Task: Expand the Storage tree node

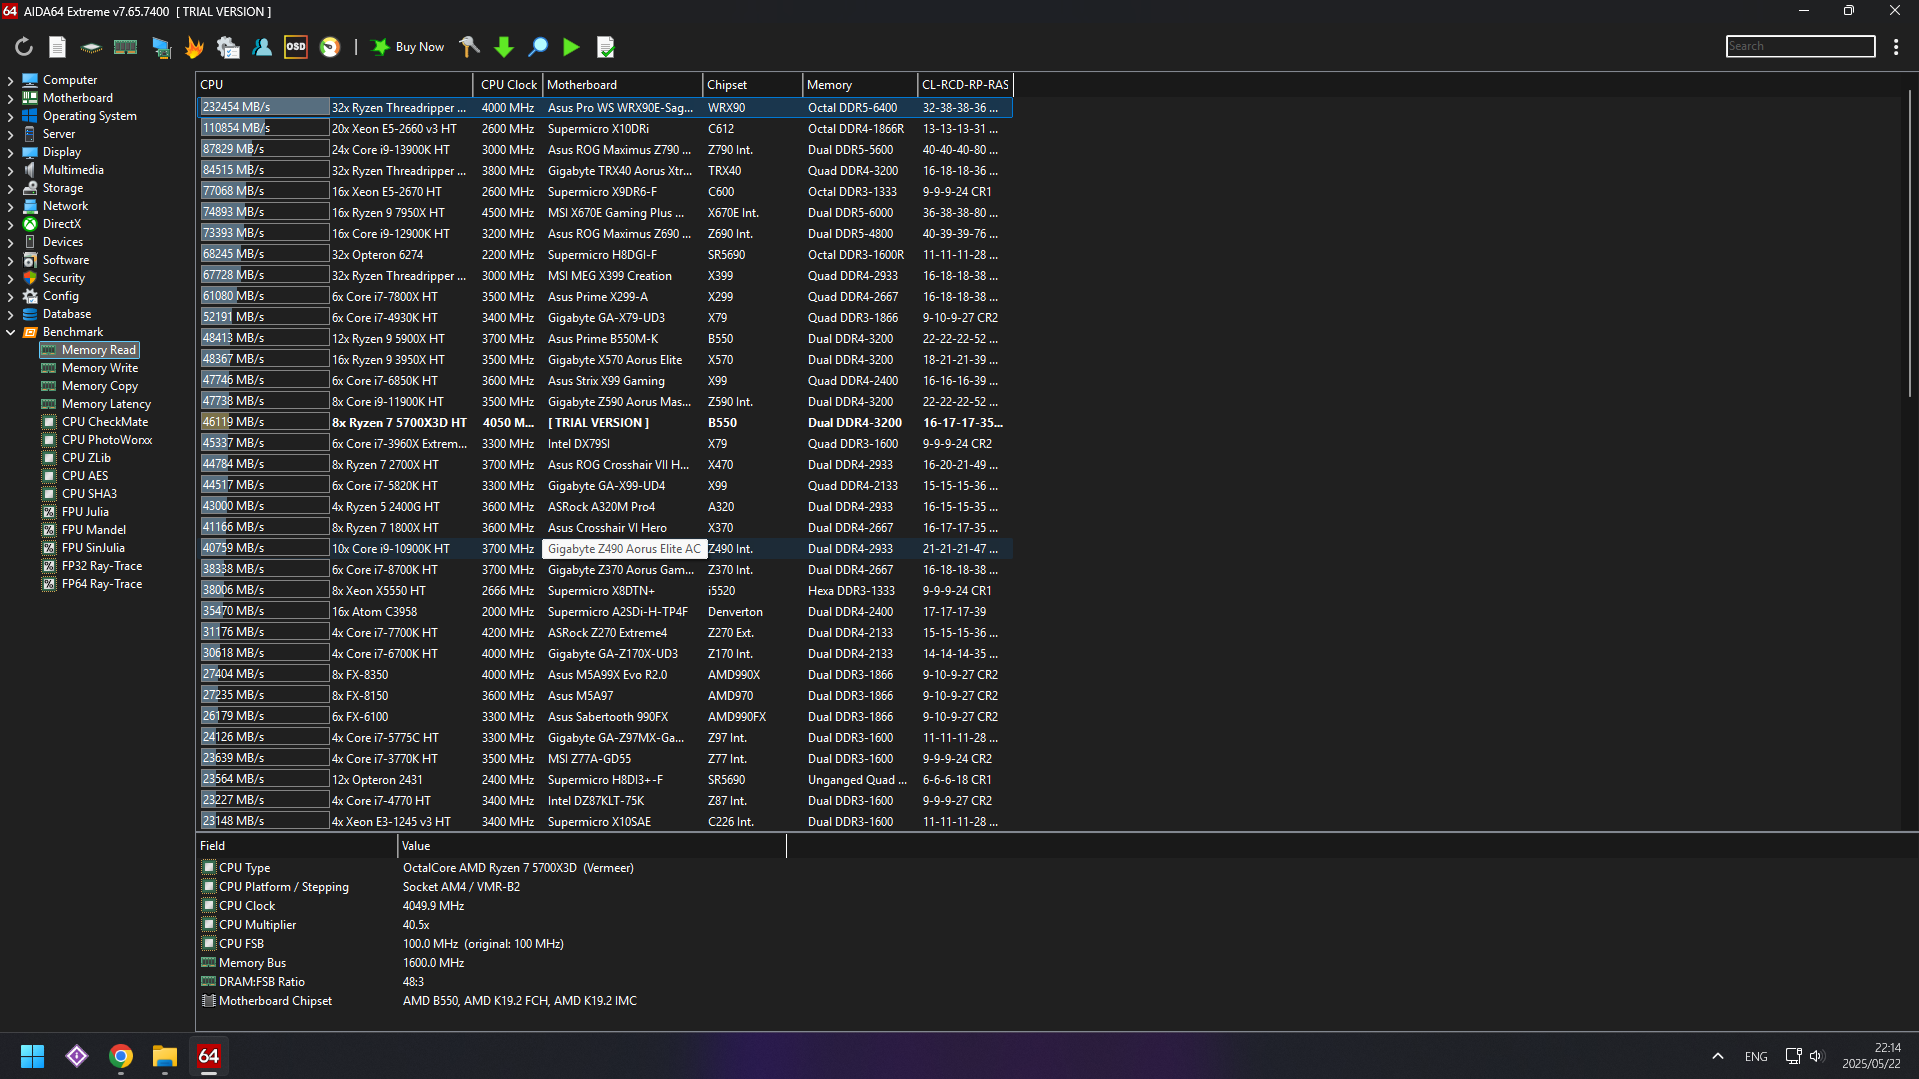Action: point(10,188)
